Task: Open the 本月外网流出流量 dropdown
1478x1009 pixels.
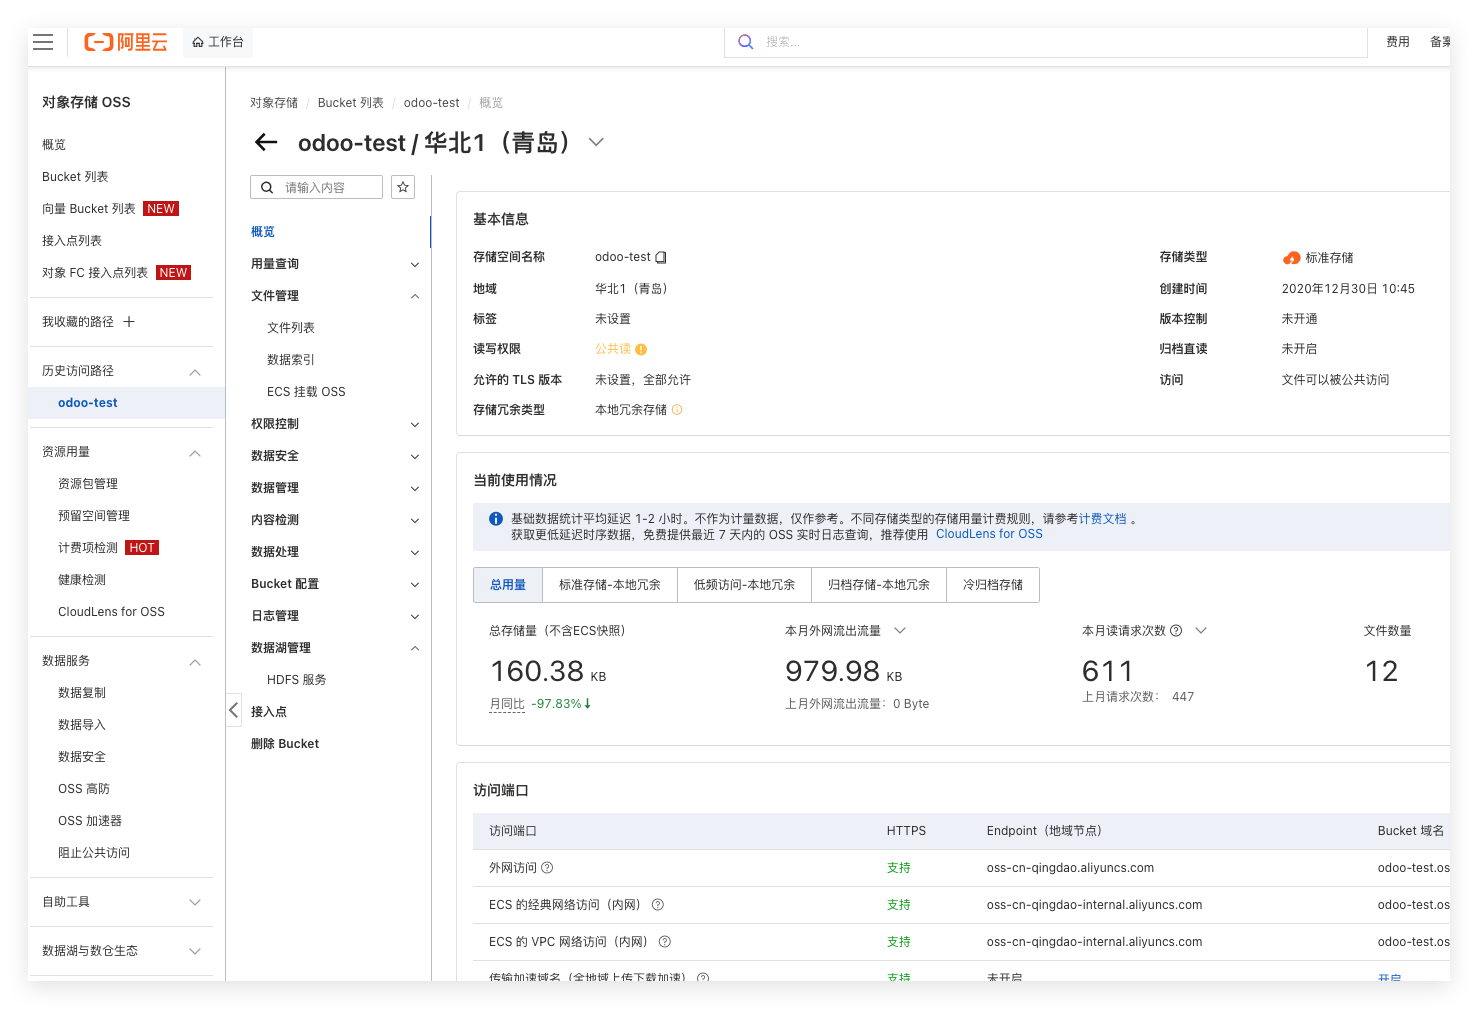Action: click(x=900, y=631)
